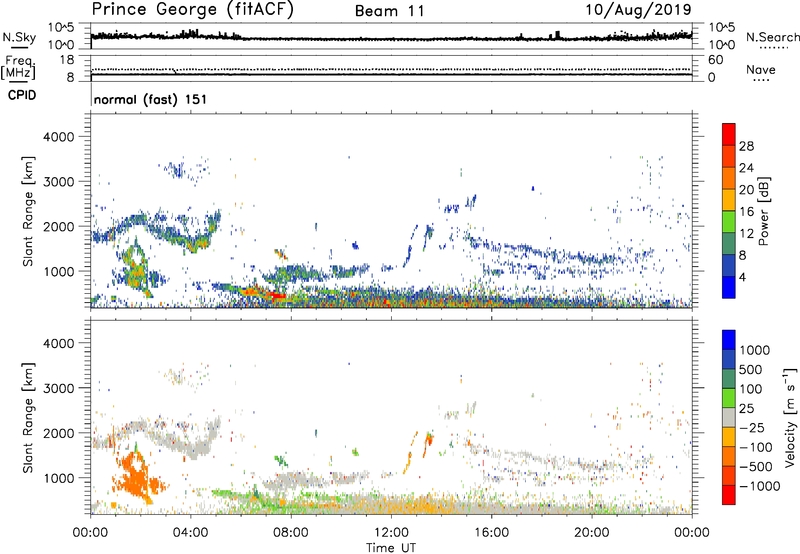Click the "500" value on velocity colorbar
This screenshot has height=554, width=800.
click(x=751, y=370)
